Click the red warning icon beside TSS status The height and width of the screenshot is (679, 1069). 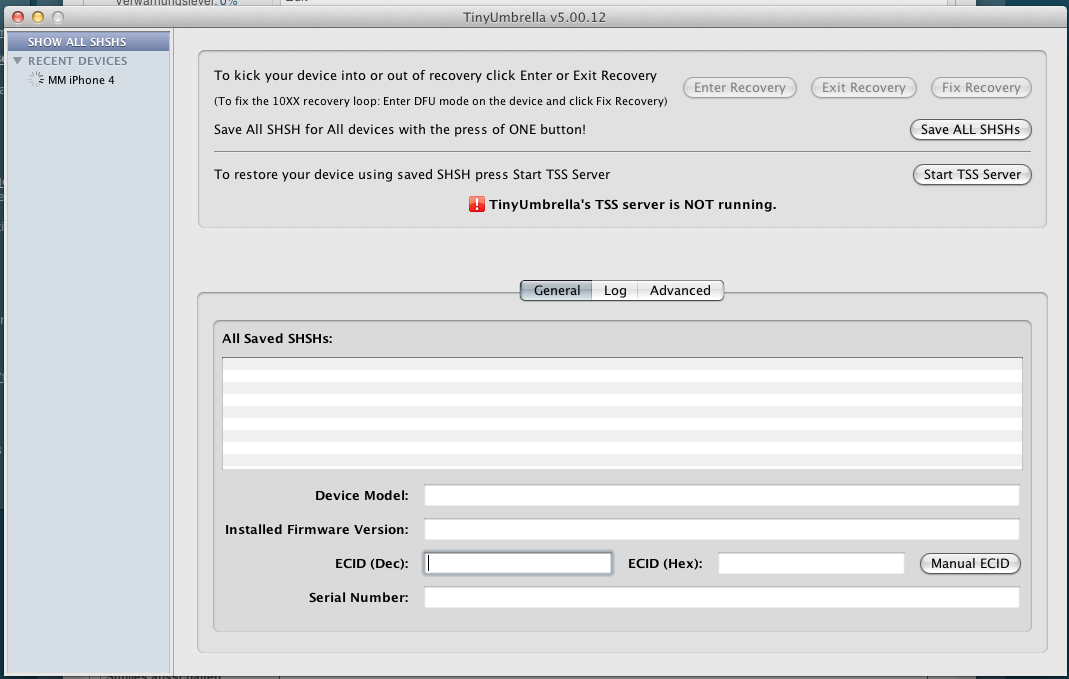(x=477, y=205)
